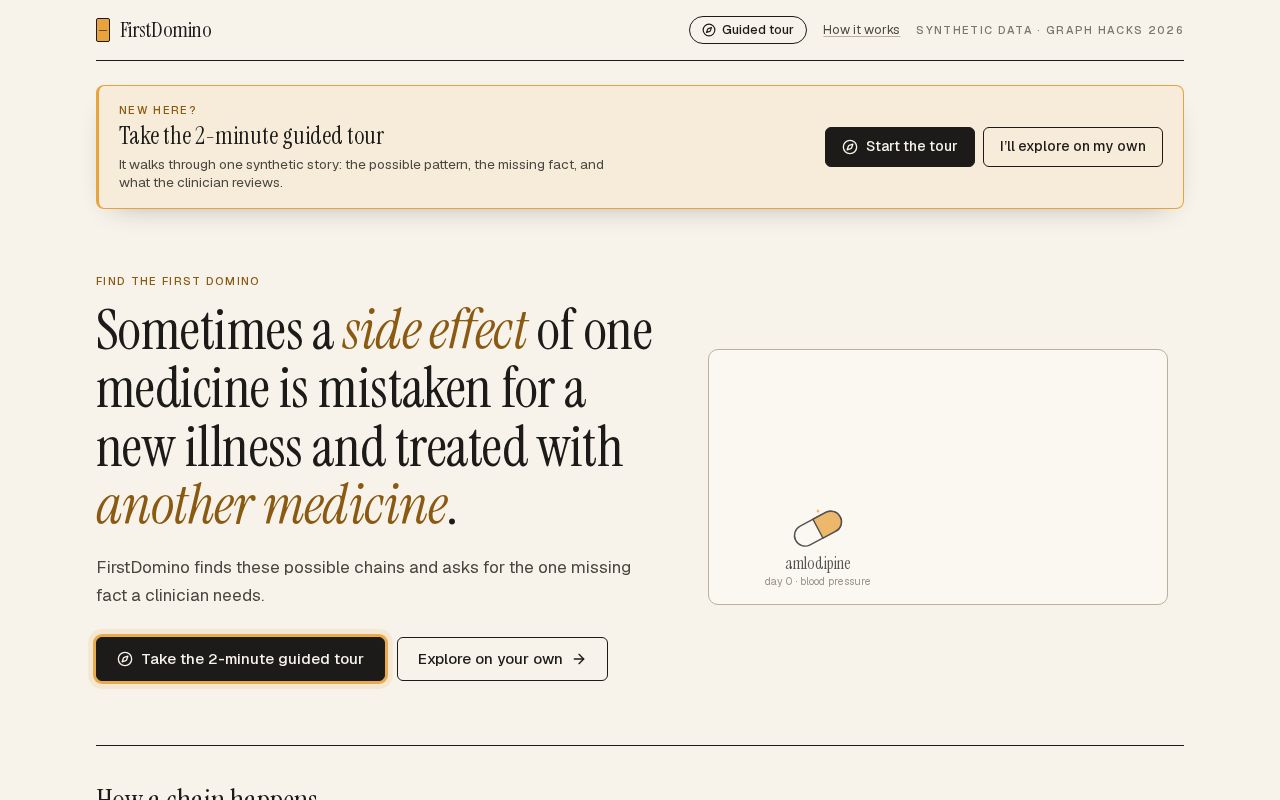
Task: Click the compass icon in the hero tour button
Action: coord(125,659)
